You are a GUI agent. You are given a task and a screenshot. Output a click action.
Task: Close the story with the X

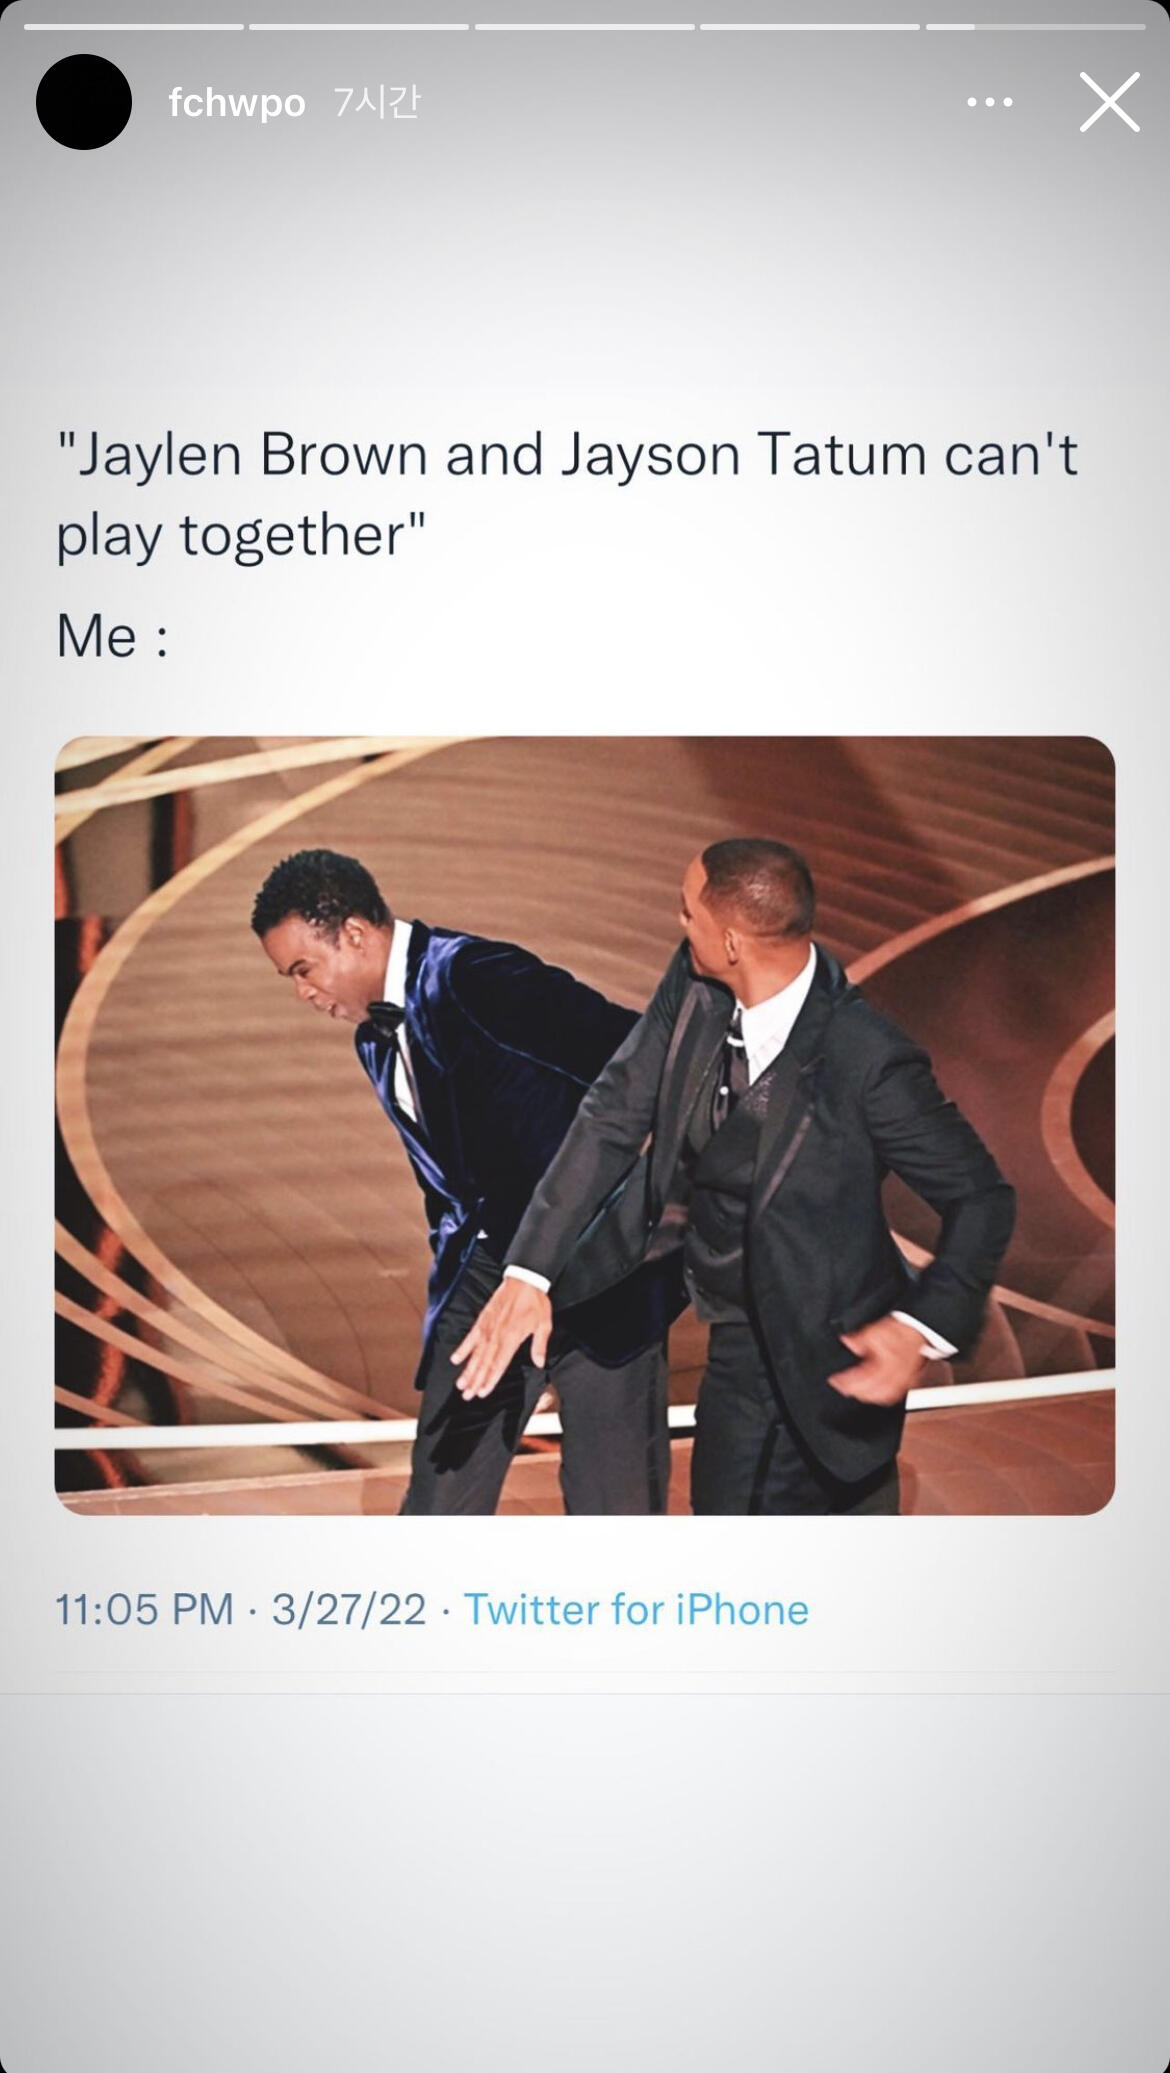(1109, 102)
